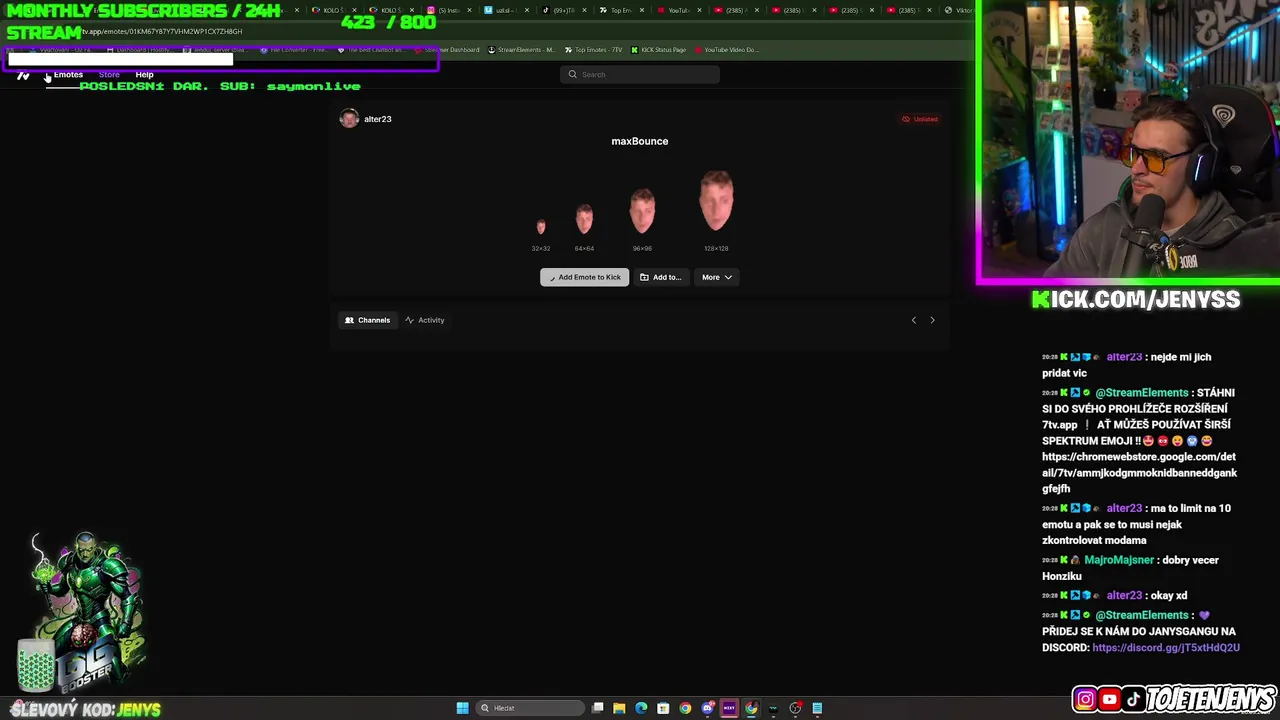Open the alter23 username link
Viewport: 1280px width, 720px height.
[x=378, y=119]
